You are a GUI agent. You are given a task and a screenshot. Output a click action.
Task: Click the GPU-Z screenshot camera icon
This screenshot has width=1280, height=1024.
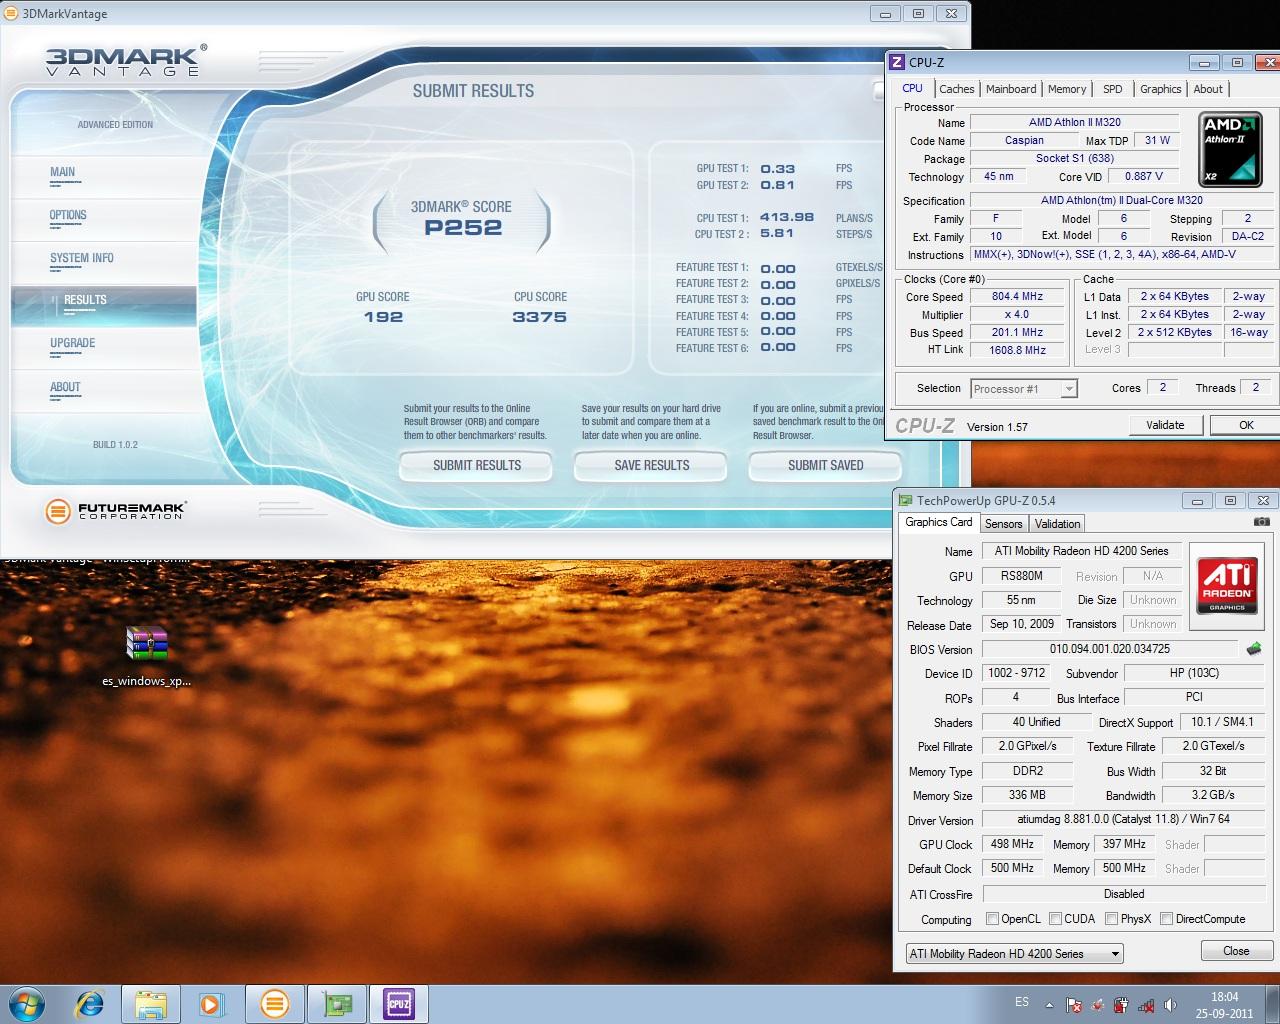1262,522
